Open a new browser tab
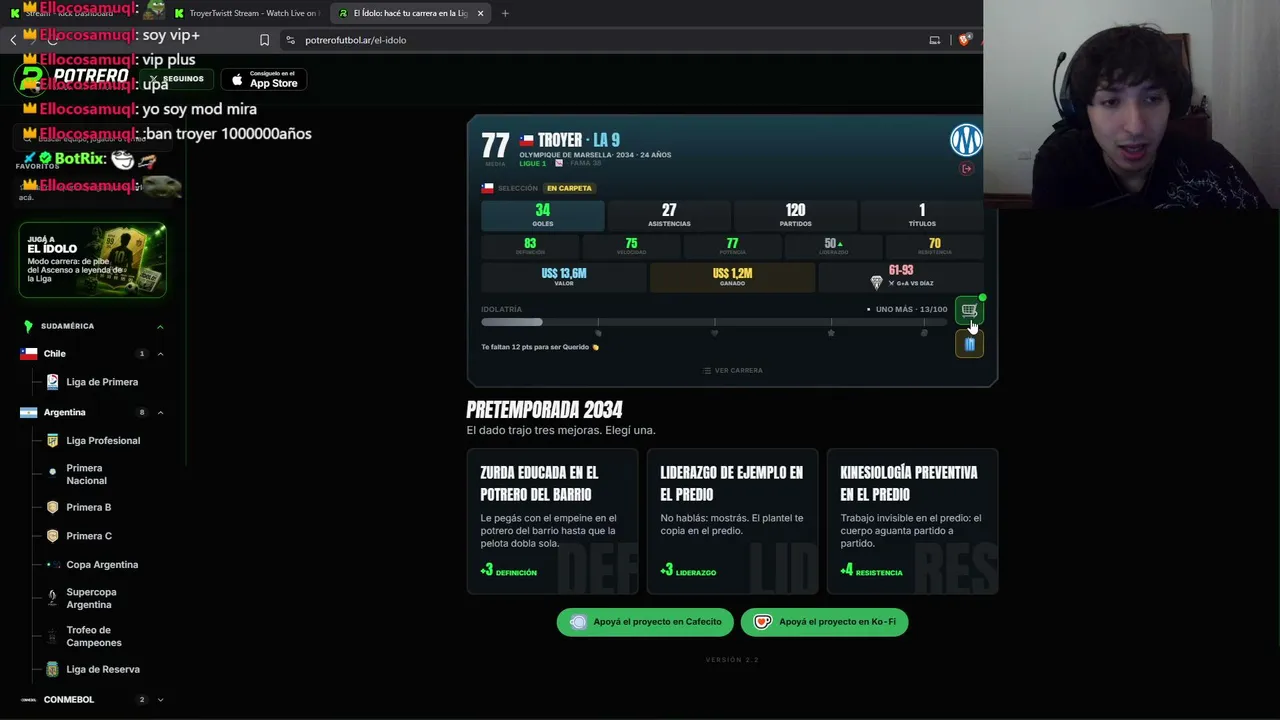The height and width of the screenshot is (720, 1280). (505, 13)
